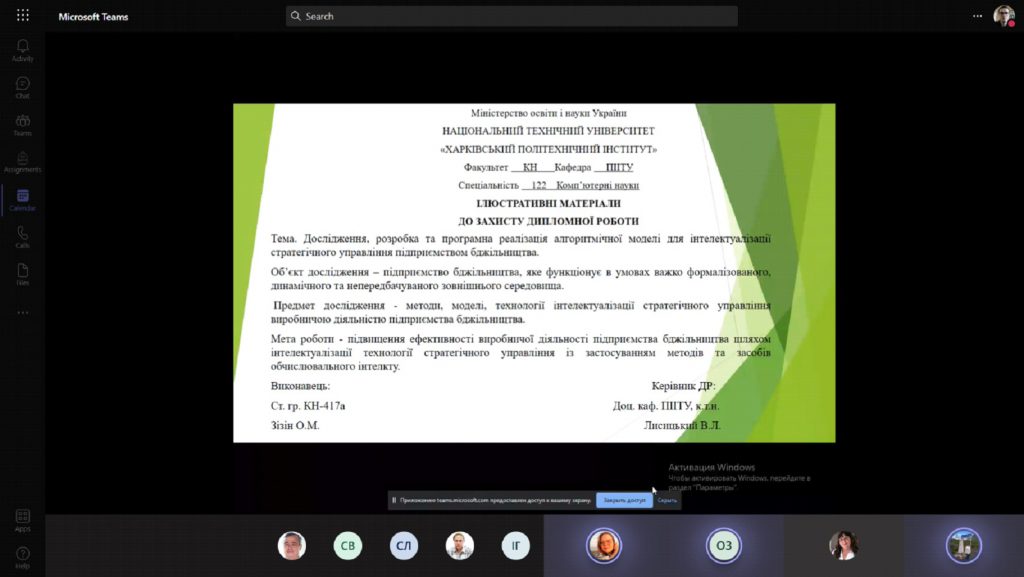The width and height of the screenshot is (1024, 577).
Task: Expand more apps ellipsis in sidebar
Action: [22, 313]
